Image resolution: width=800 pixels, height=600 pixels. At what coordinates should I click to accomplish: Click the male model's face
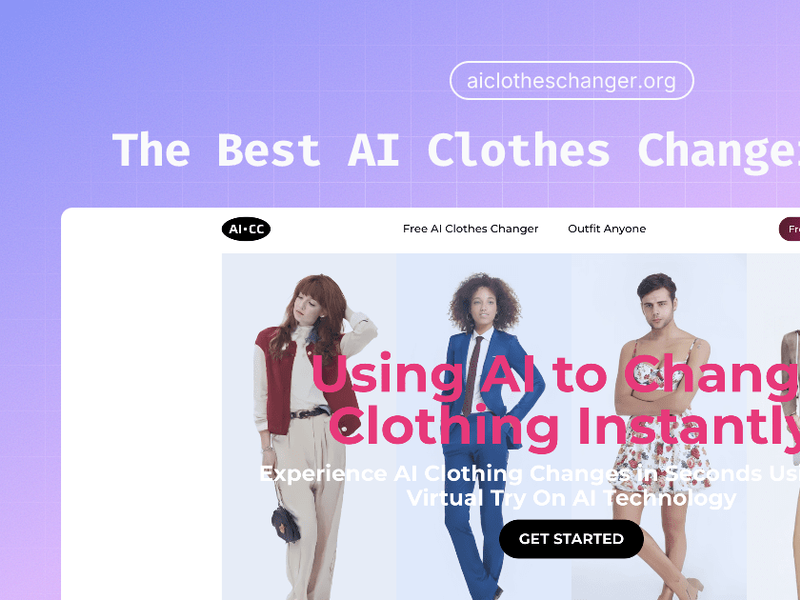tap(657, 309)
